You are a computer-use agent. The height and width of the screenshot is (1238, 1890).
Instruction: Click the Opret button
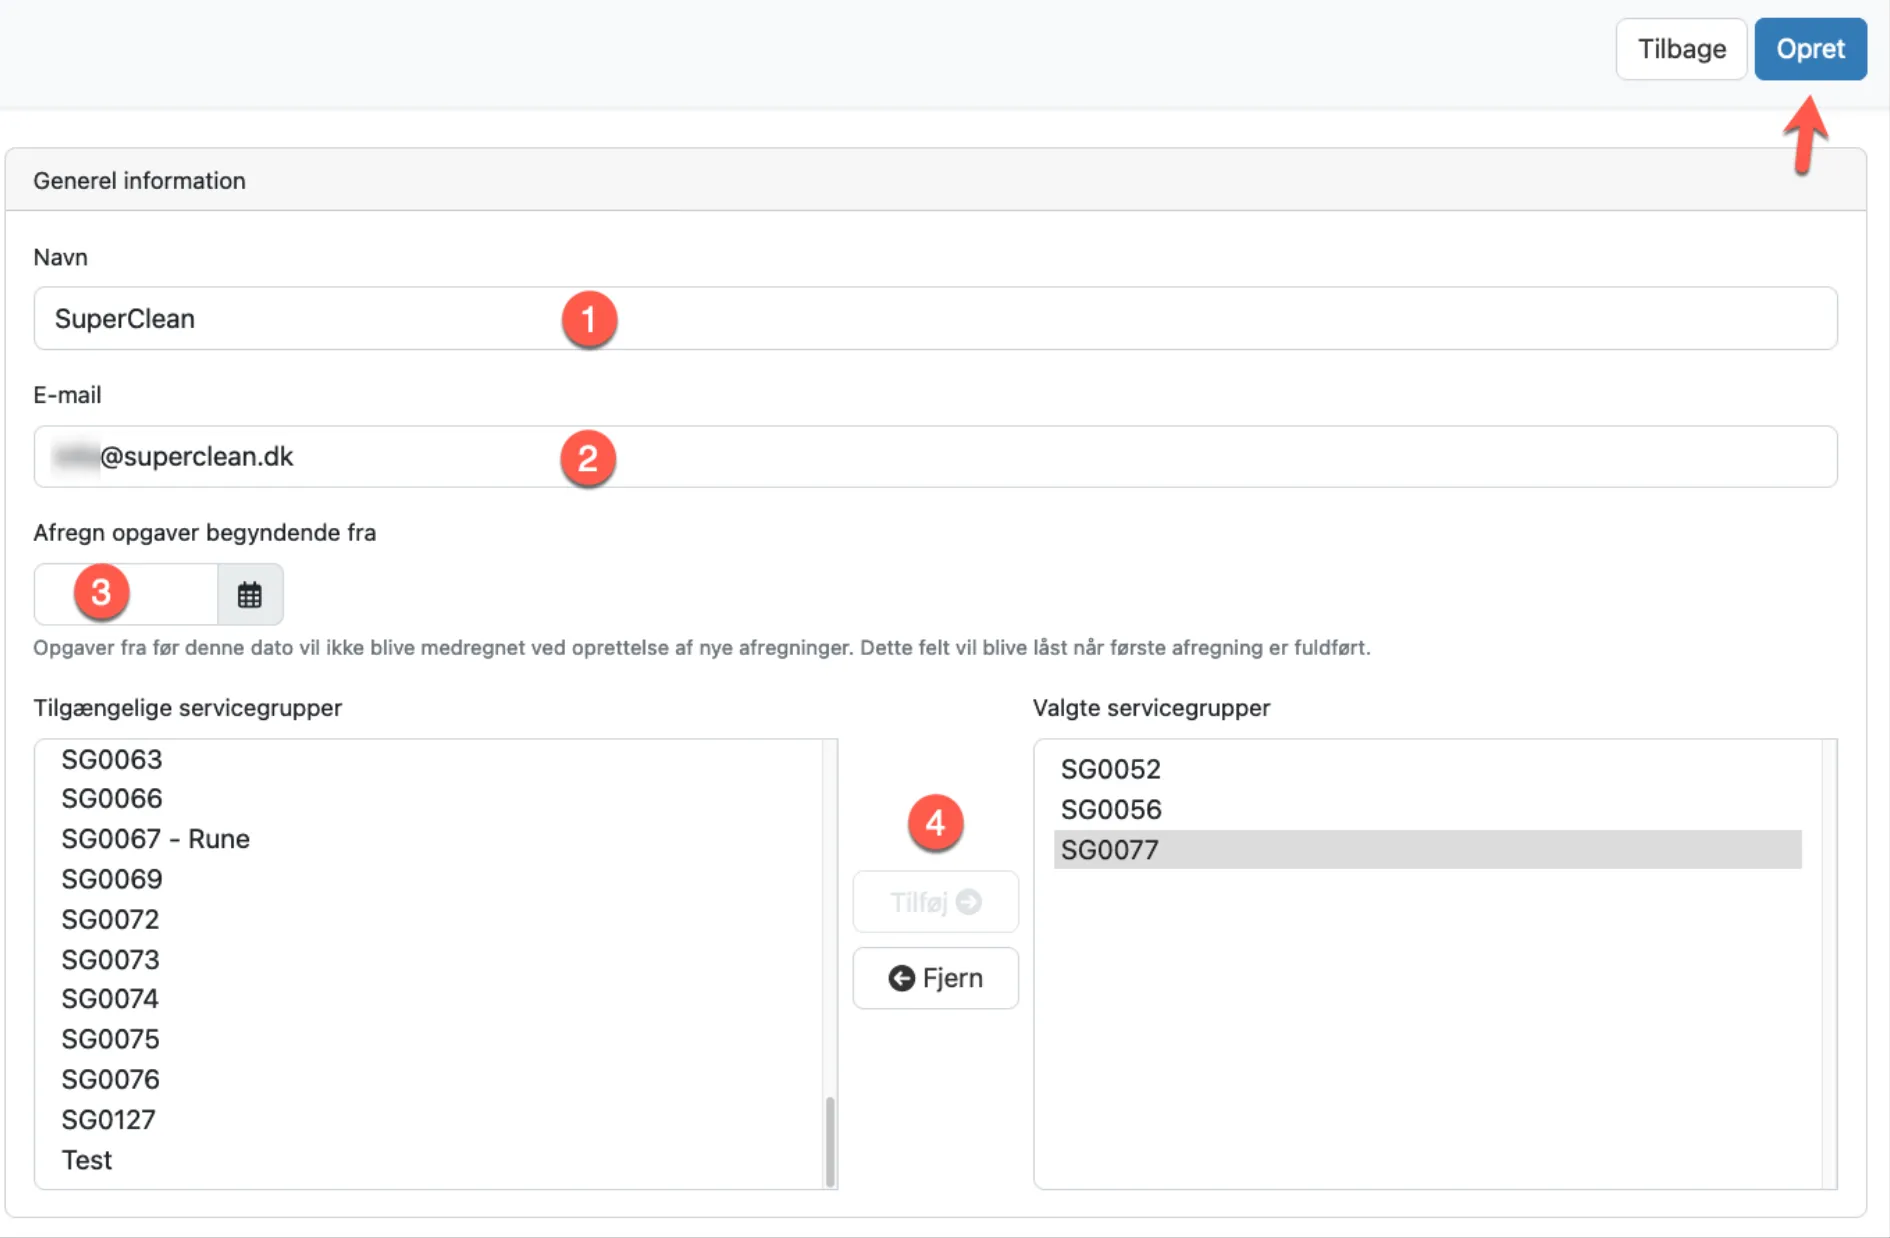(1809, 49)
